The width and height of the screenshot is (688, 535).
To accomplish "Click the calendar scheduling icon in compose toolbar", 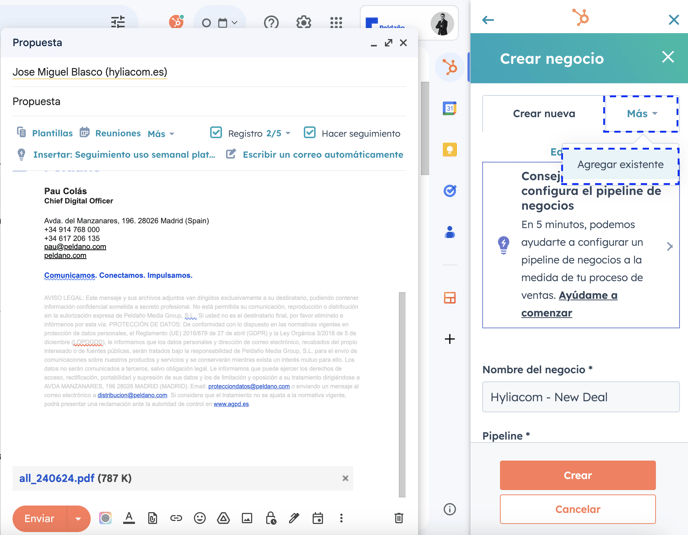I will tap(318, 518).
